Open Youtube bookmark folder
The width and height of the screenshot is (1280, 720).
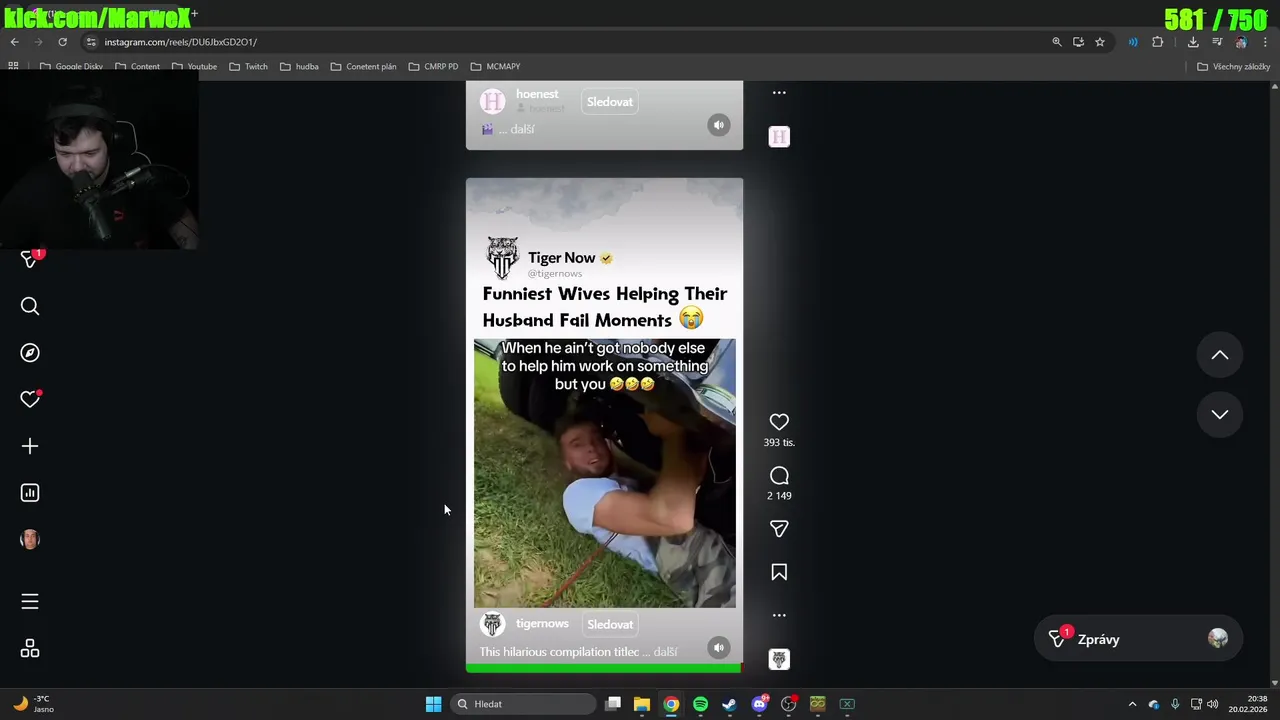pyautogui.click(x=194, y=67)
